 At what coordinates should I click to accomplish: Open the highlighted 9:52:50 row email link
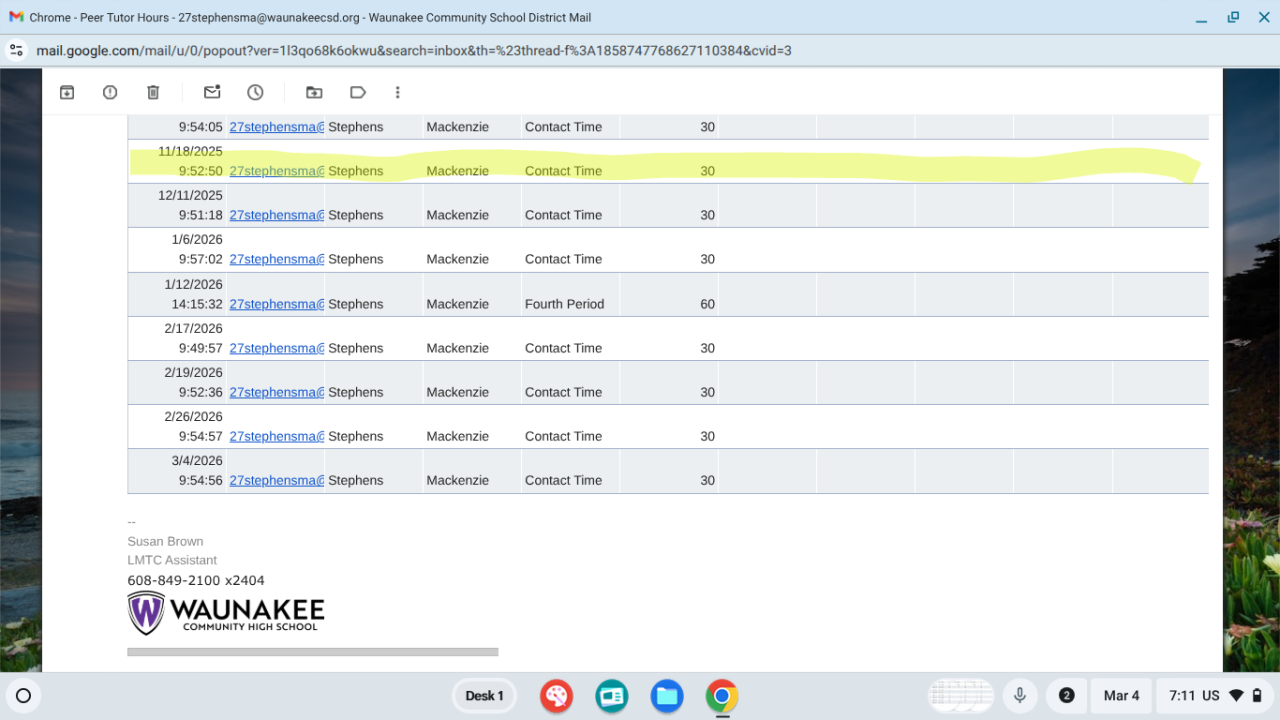coord(276,171)
